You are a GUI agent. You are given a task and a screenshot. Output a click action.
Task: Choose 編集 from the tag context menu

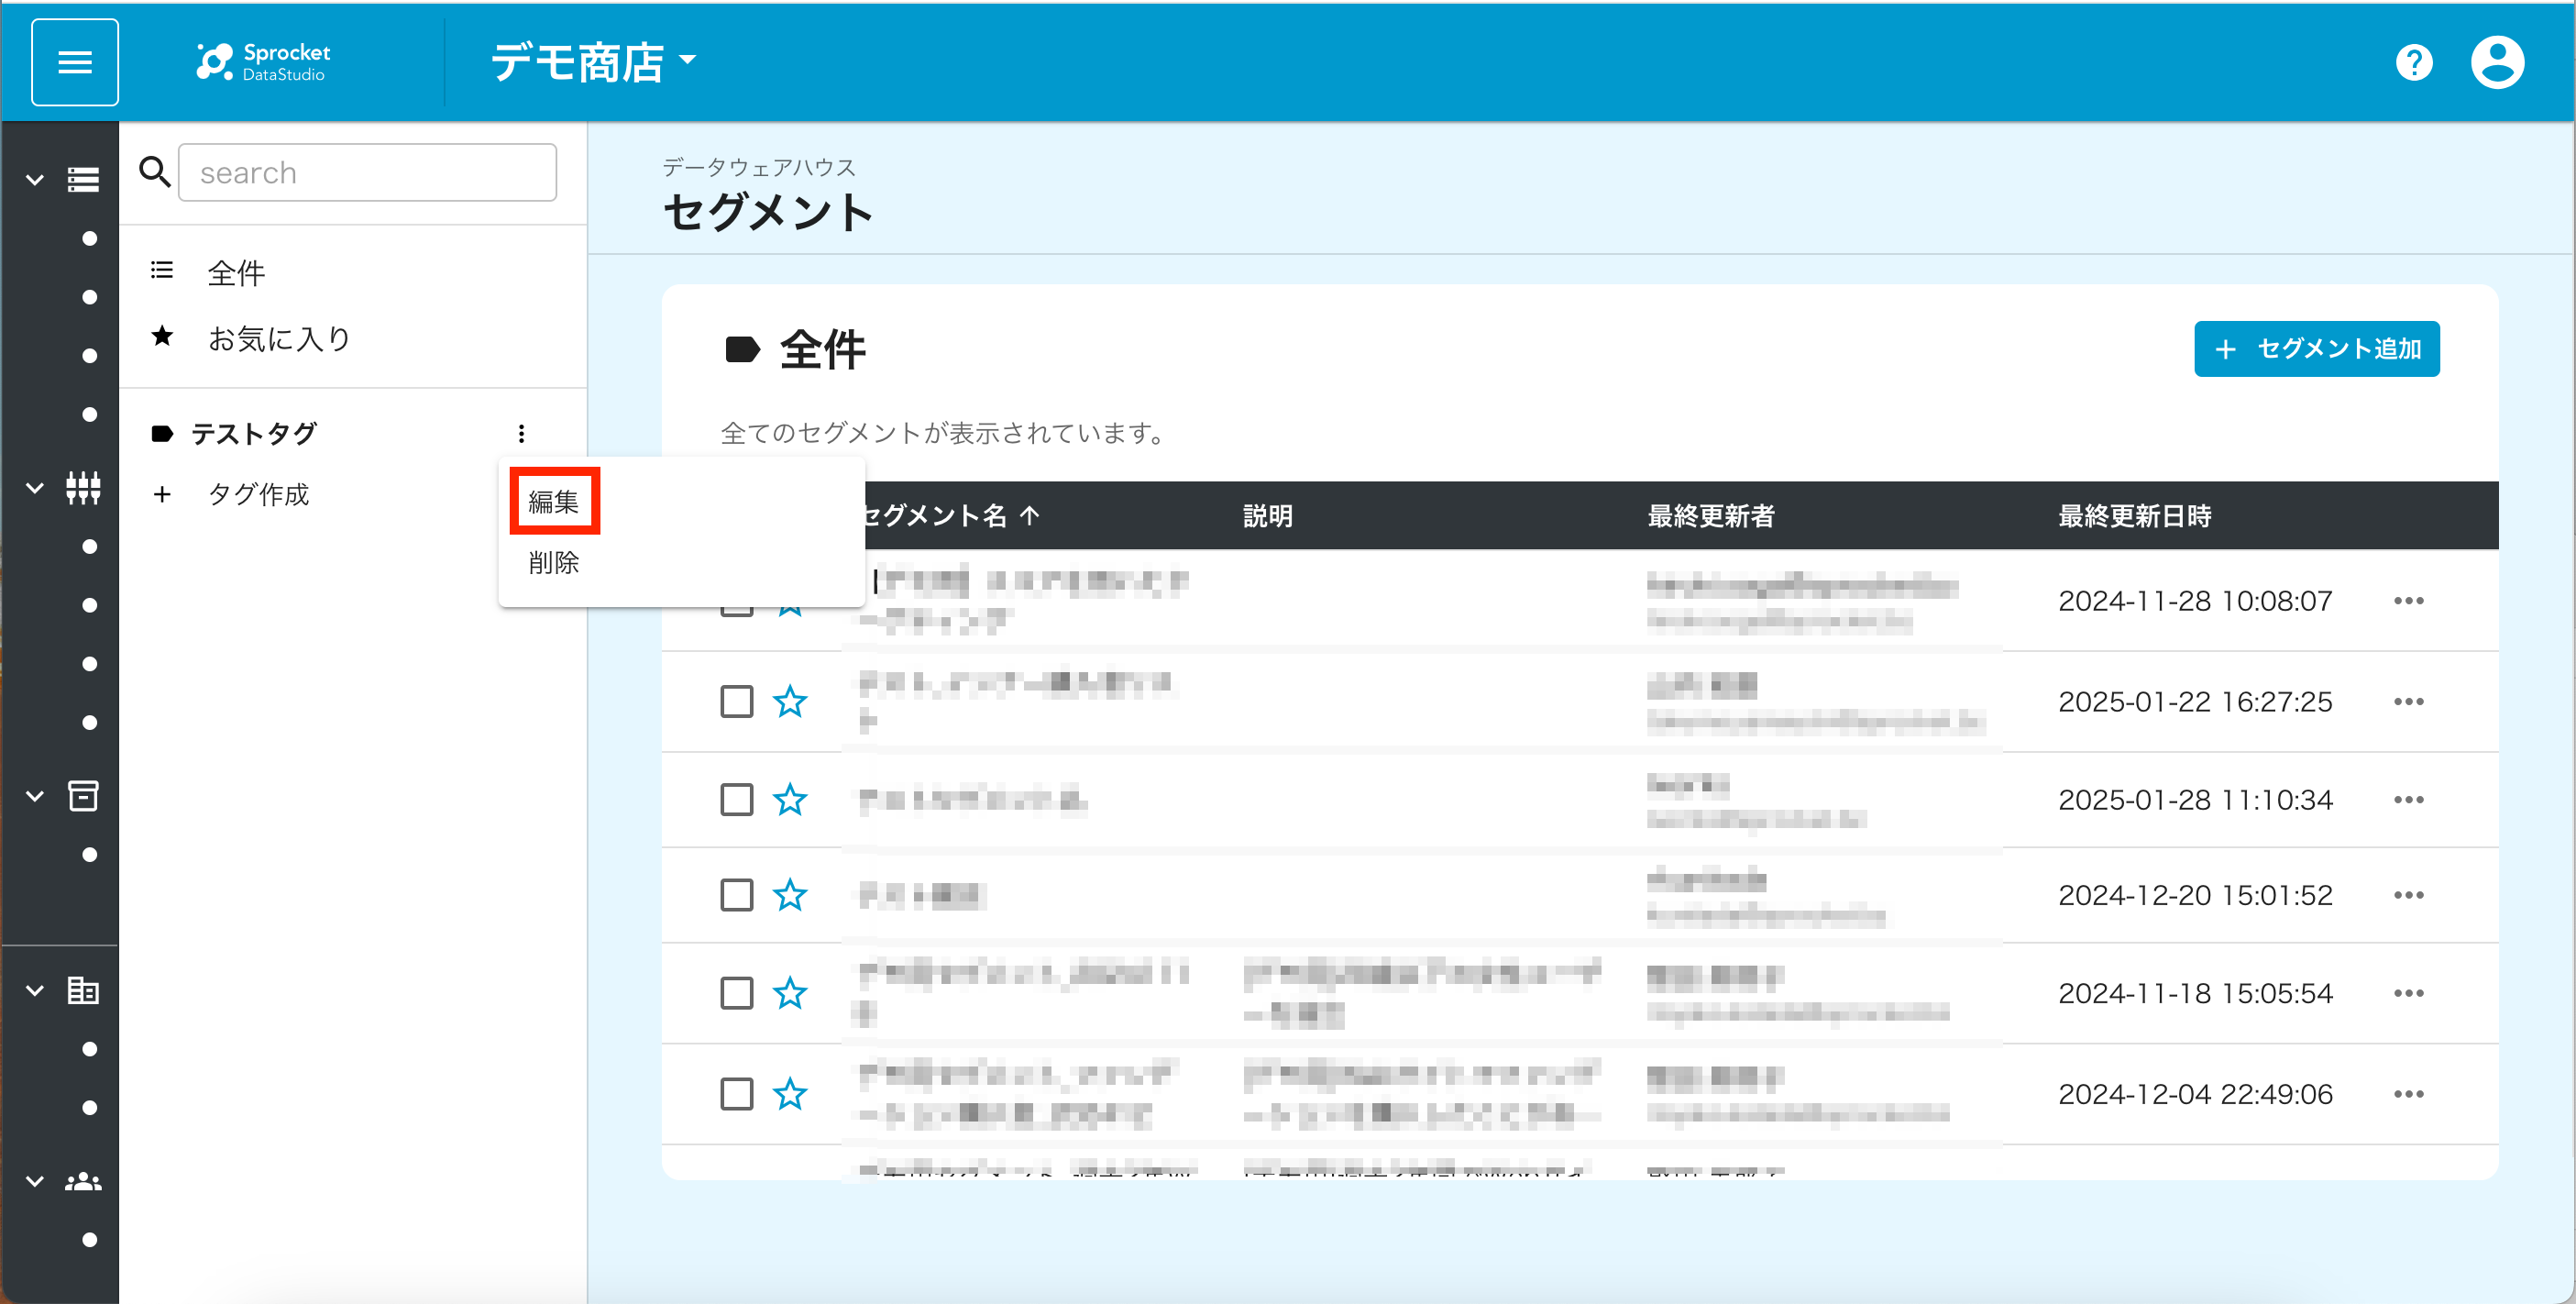(554, 501)
